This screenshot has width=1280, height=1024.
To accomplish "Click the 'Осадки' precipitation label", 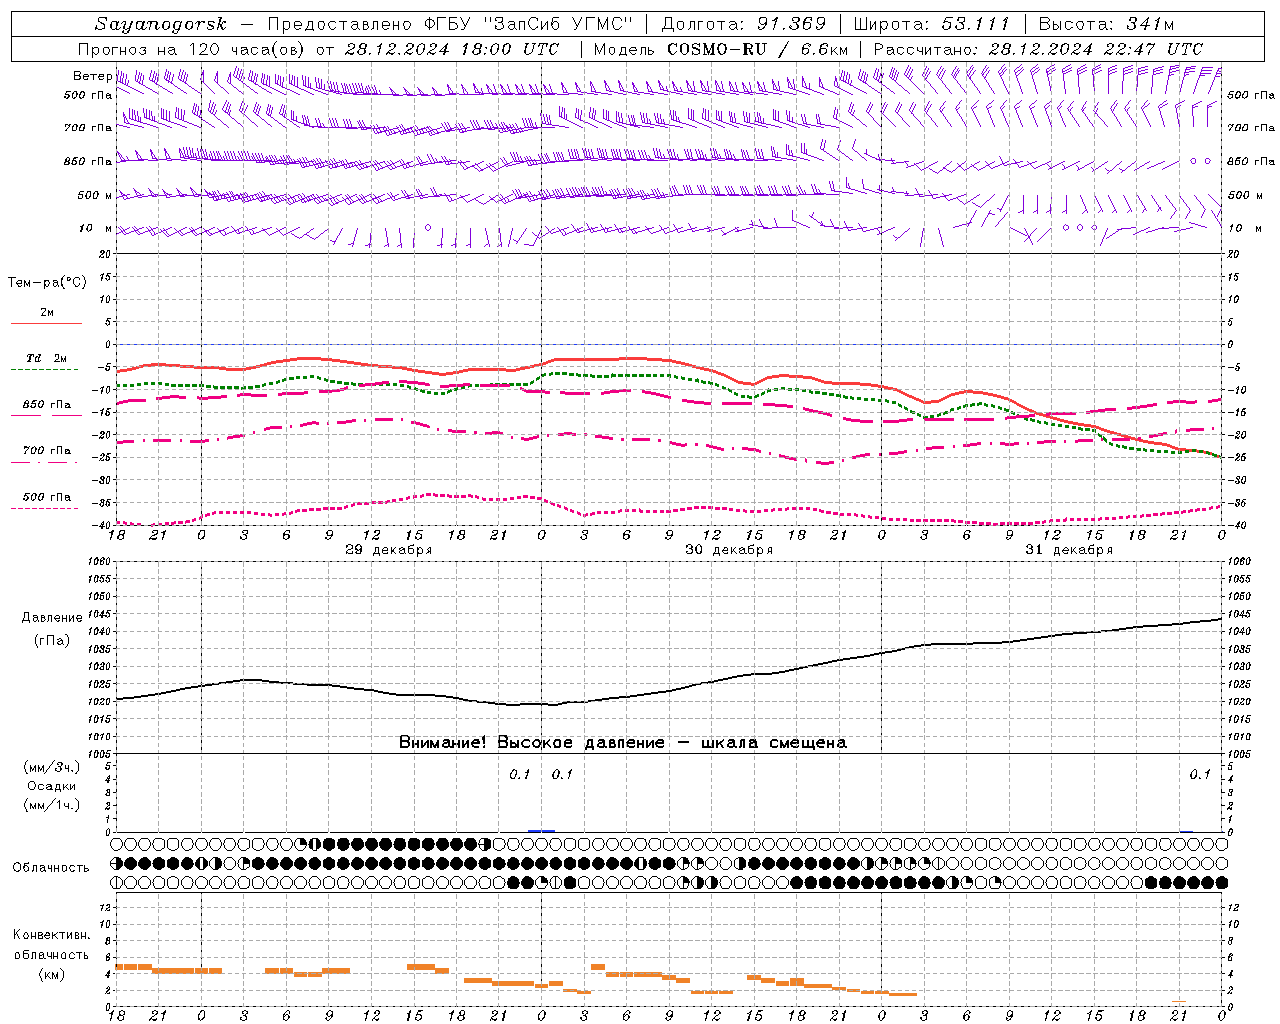I will (x=52, y=787).
